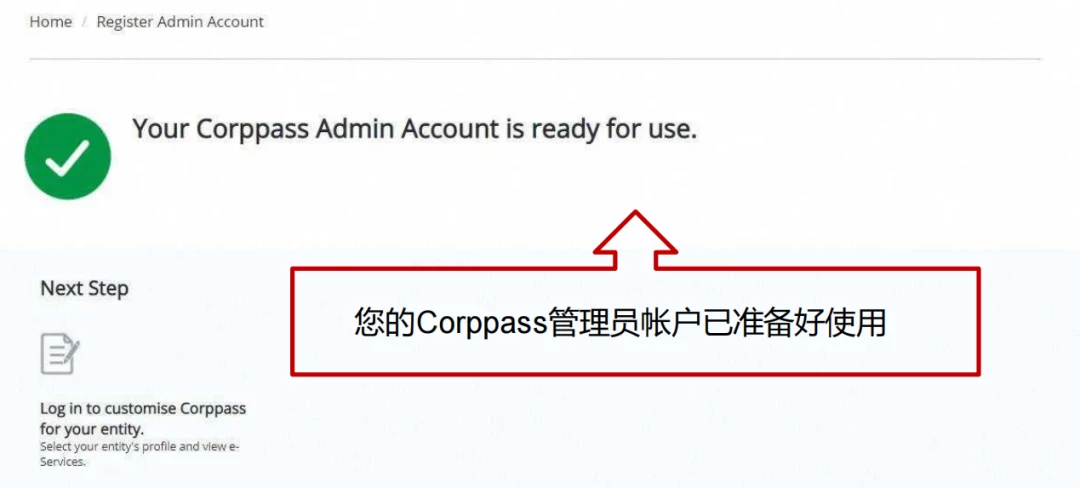Click the word Corppass in the main heading

[253, 129]
